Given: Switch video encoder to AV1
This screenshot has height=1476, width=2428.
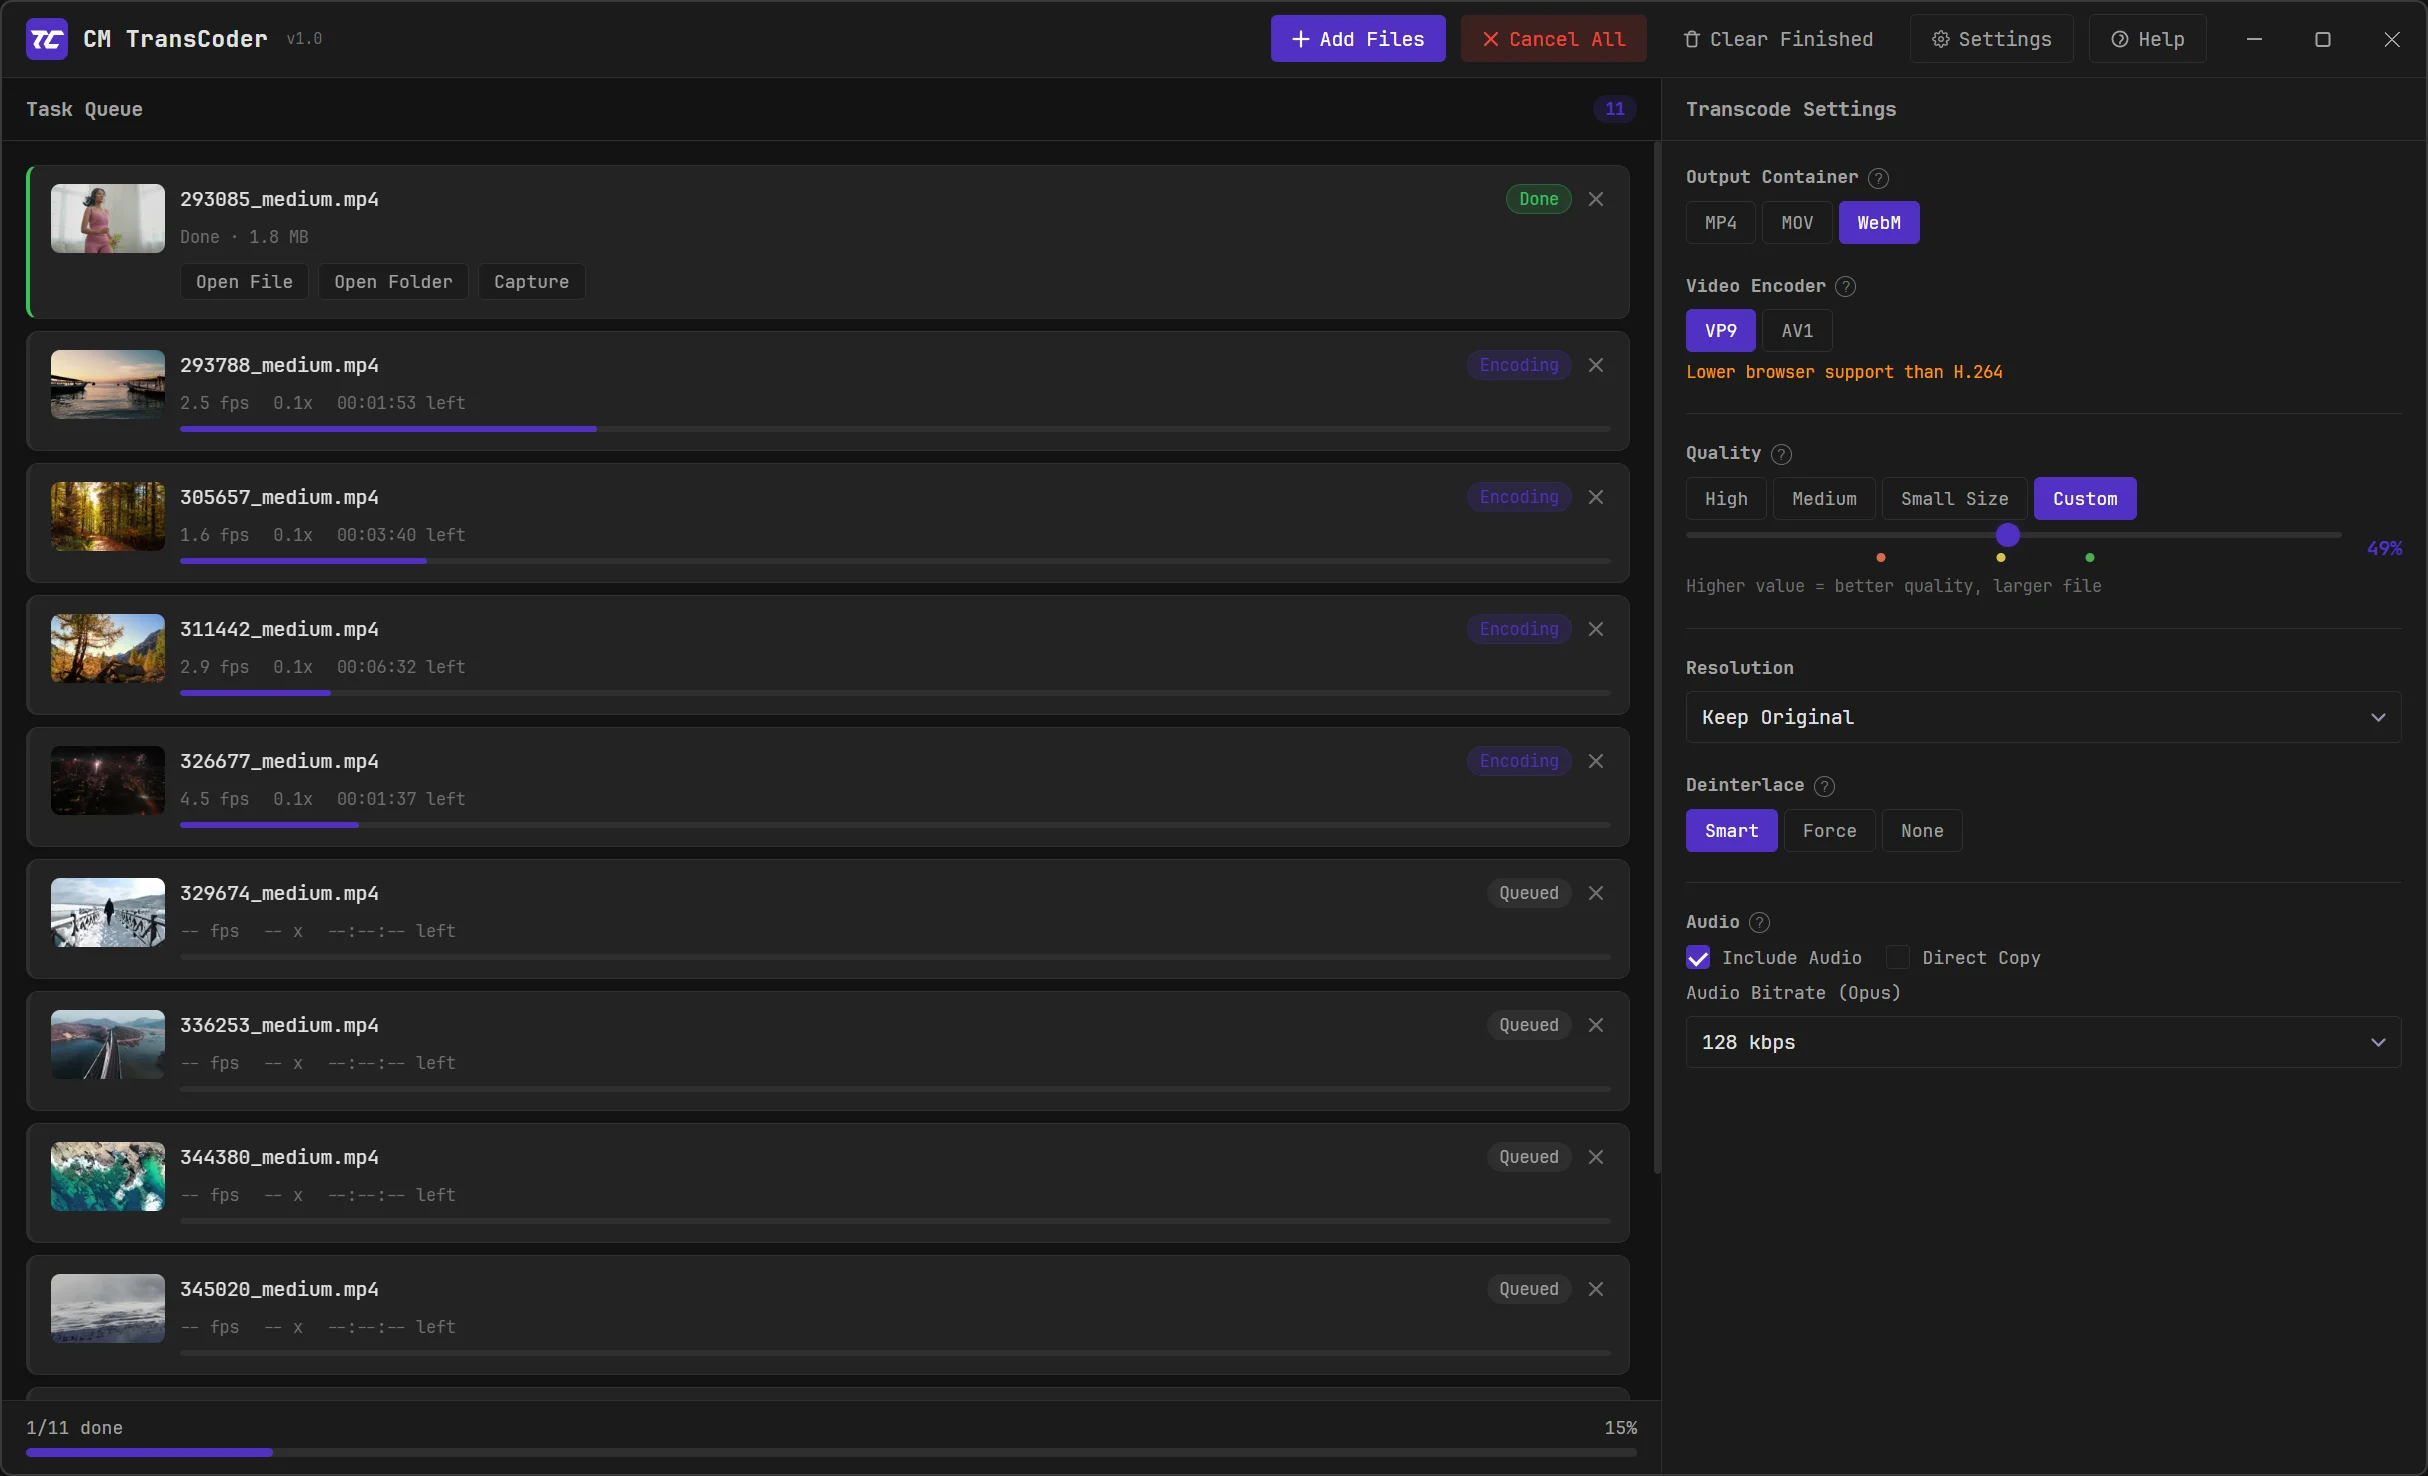Looking at the screenshot, I should point(1797,331).
